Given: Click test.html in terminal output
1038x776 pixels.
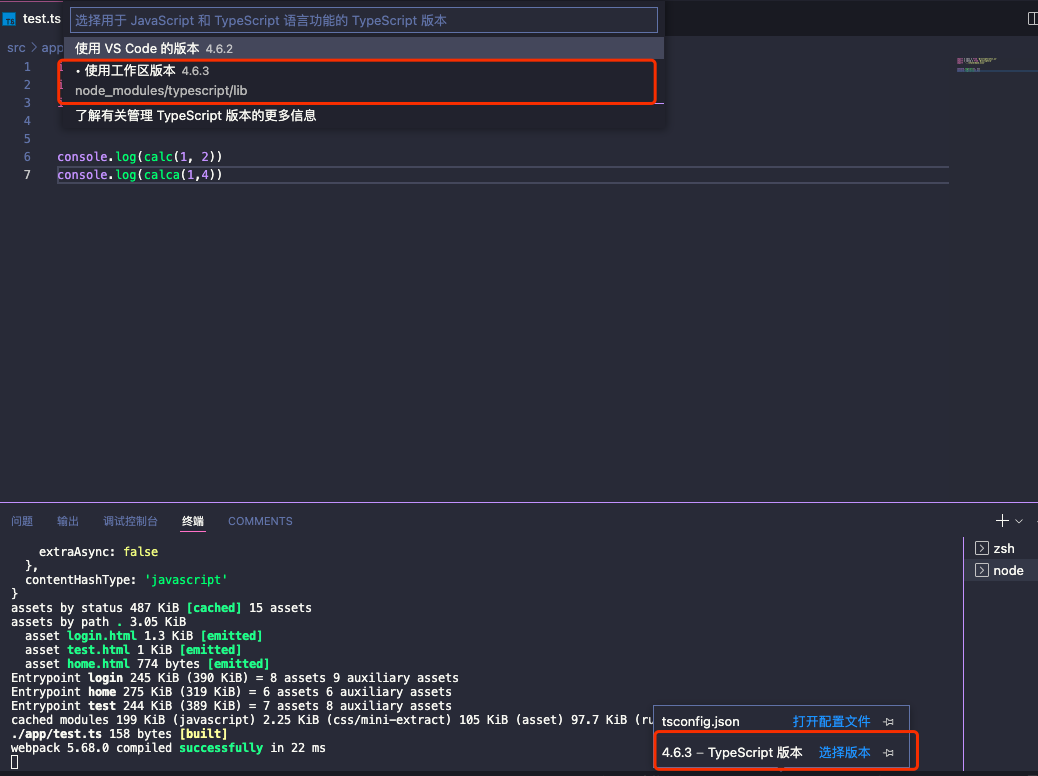Looking at the screenshot, I should [x=98, y=650].
